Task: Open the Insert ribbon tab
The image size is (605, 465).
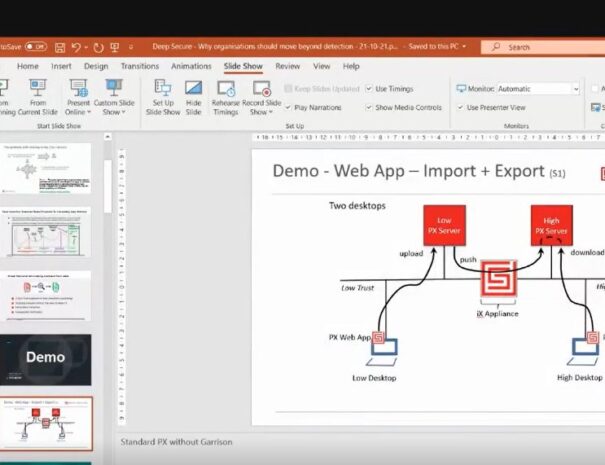Action: pos(61,66)
